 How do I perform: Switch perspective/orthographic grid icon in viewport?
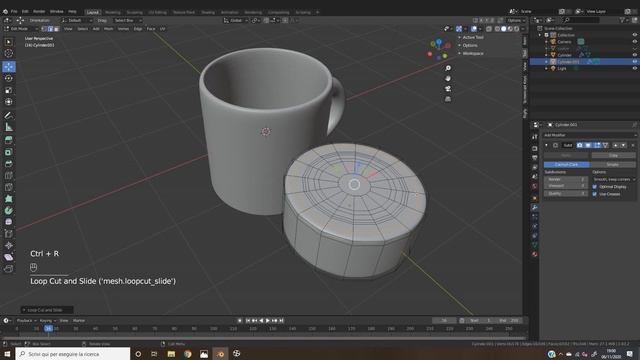[448, 99]
